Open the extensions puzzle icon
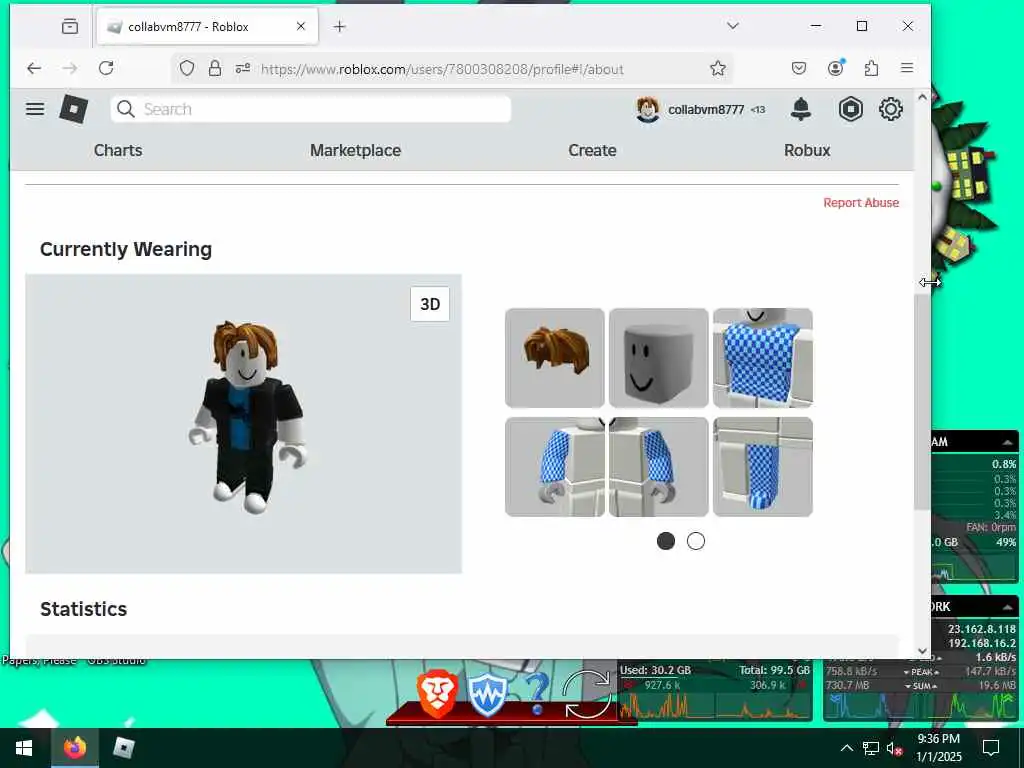 pyautogui.click(x=871, y=69)
